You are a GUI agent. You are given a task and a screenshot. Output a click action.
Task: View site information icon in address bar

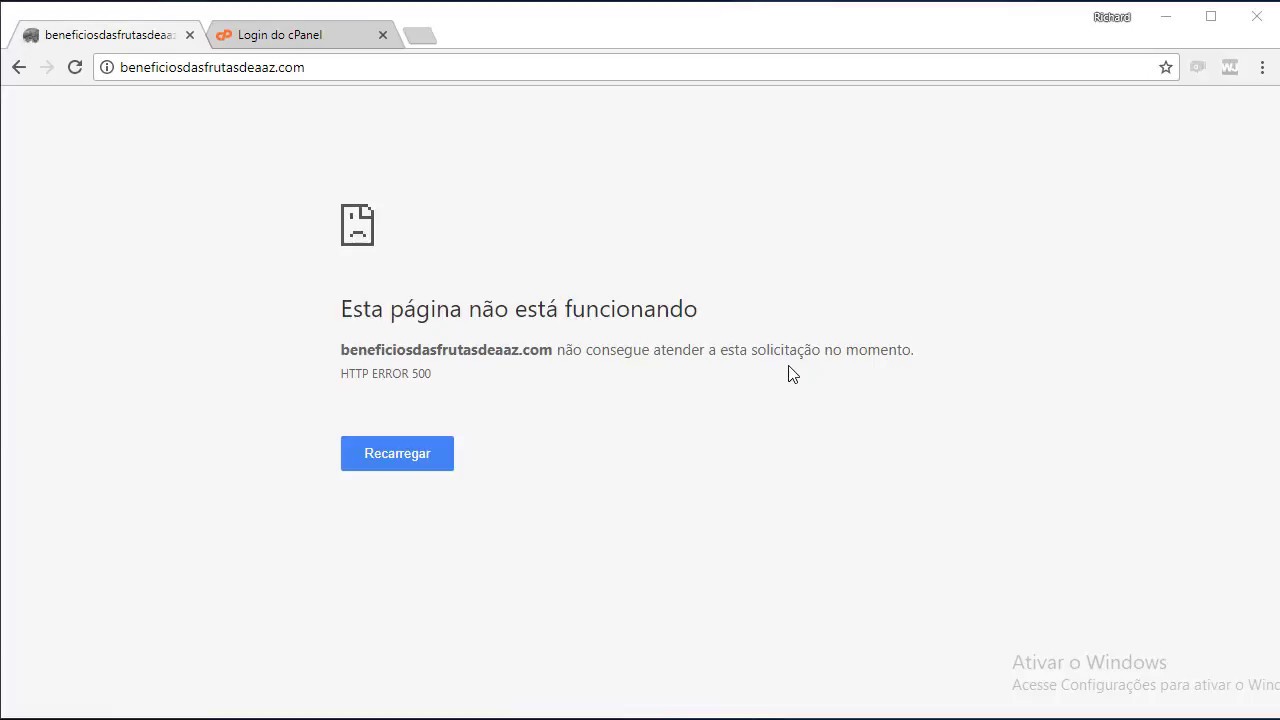(107, 67)
